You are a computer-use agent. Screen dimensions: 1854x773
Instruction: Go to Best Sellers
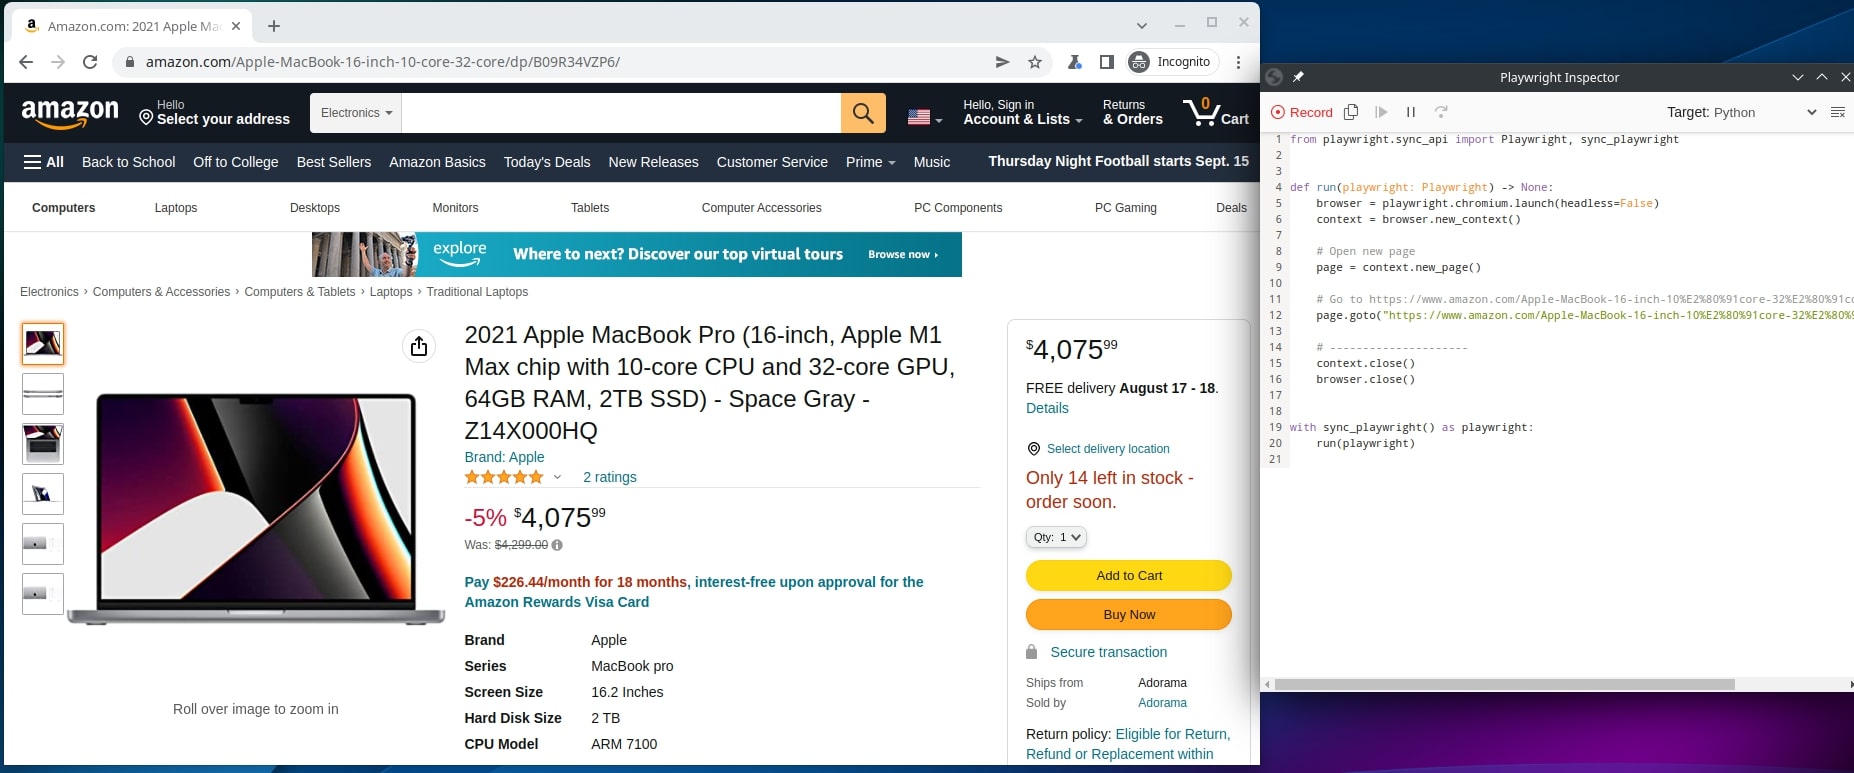pos(334,162)
